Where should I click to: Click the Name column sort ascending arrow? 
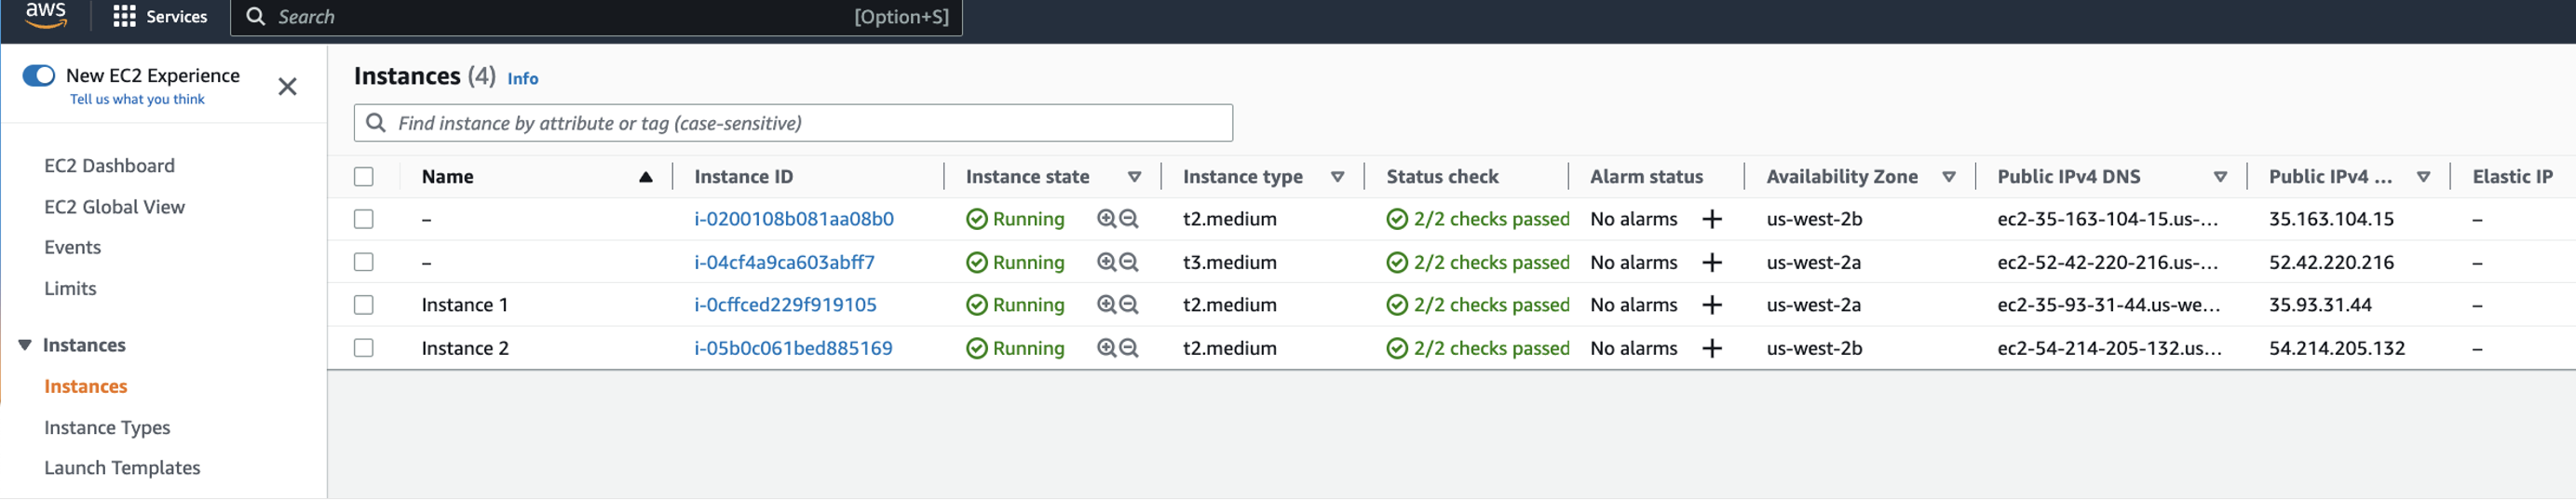coord(646,177)
